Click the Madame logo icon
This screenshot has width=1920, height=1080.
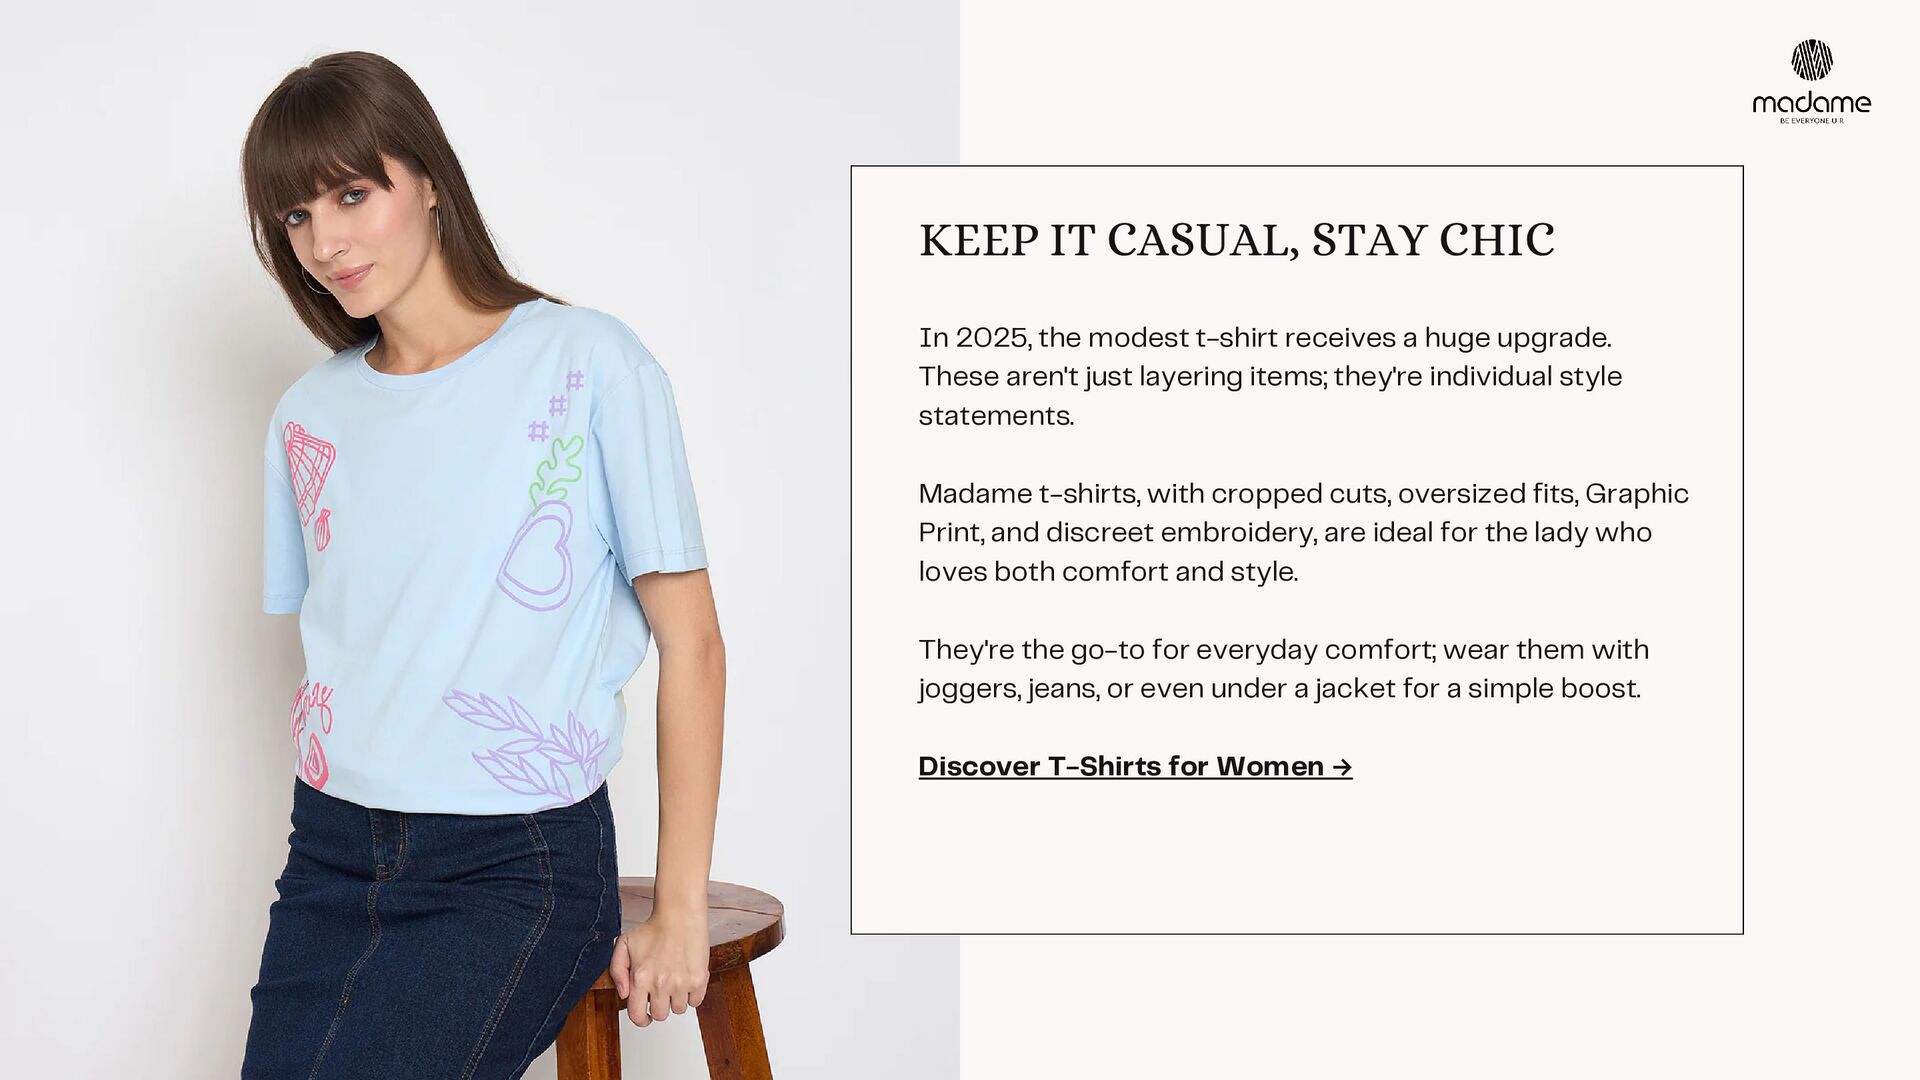[x=1811, y=60]
